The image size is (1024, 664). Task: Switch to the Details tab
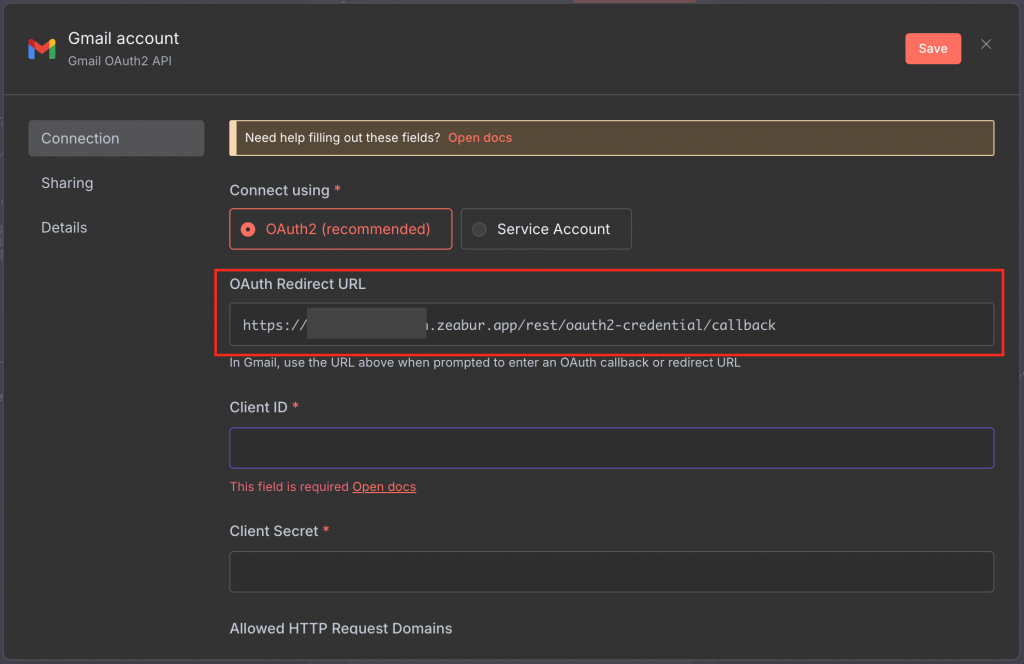point(64,227)
